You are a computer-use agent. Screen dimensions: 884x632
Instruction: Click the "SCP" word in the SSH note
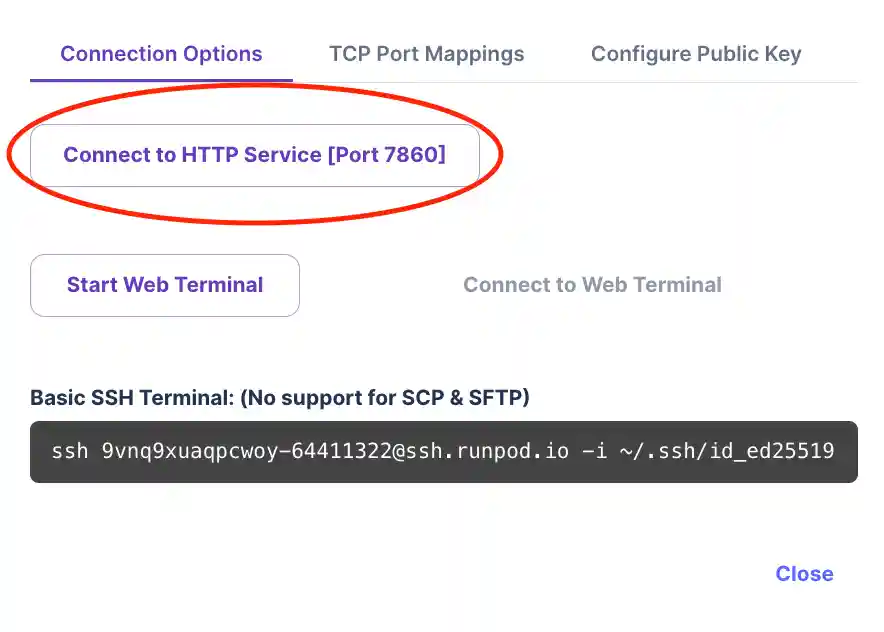click(x=415, y=398)
